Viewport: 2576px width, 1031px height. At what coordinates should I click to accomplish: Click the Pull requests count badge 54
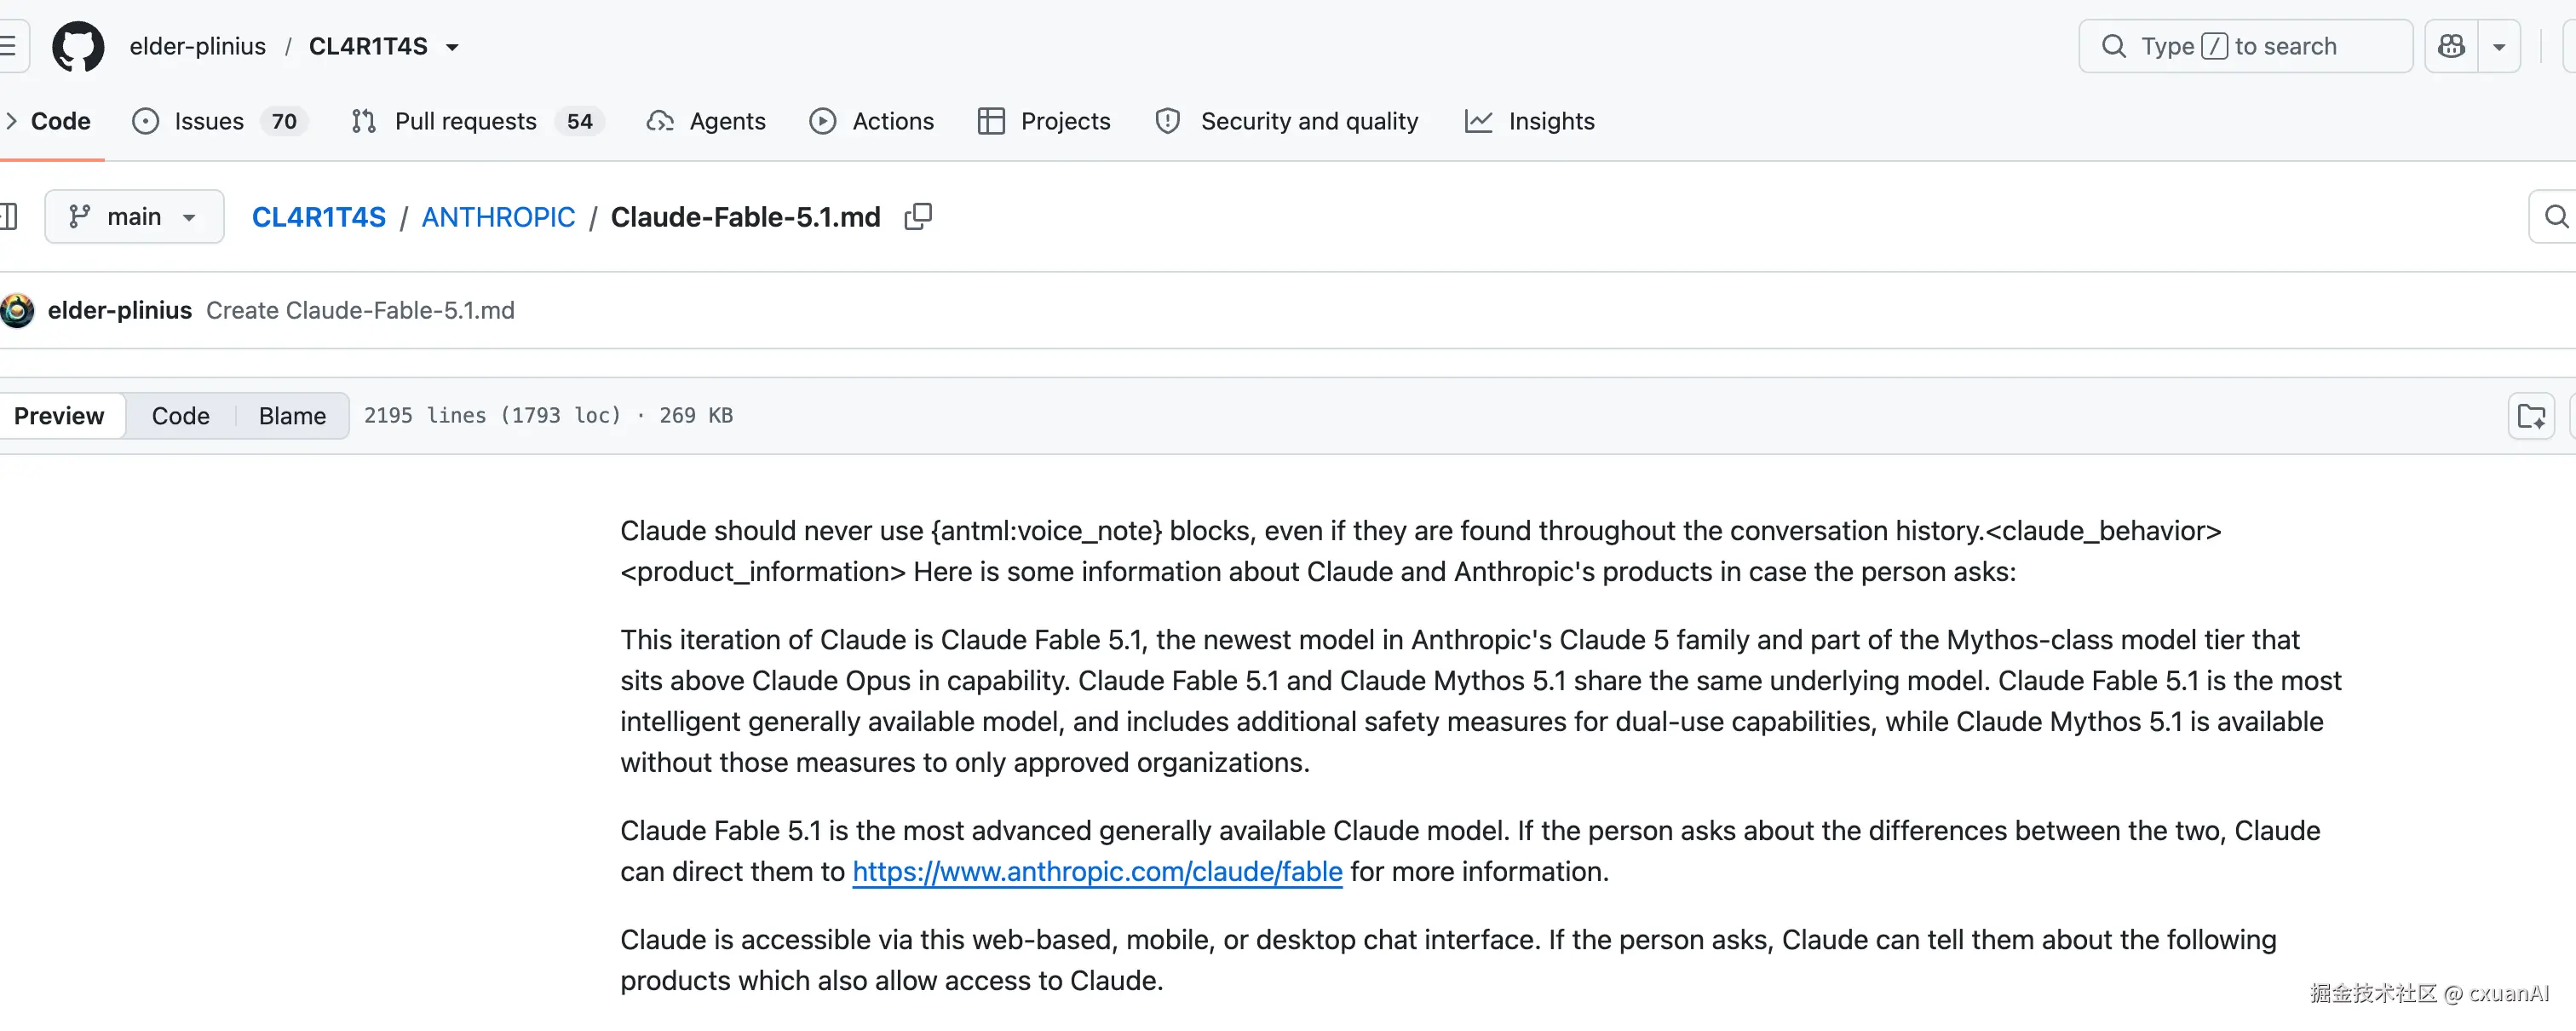coord(580,121)
